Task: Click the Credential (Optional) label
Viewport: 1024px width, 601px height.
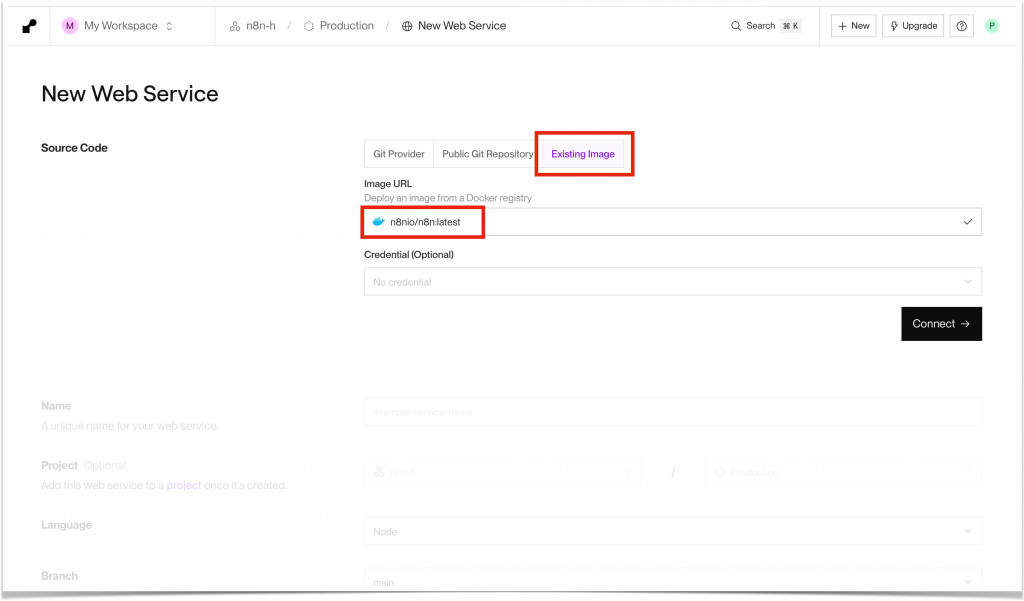Action: pos(409,255)
